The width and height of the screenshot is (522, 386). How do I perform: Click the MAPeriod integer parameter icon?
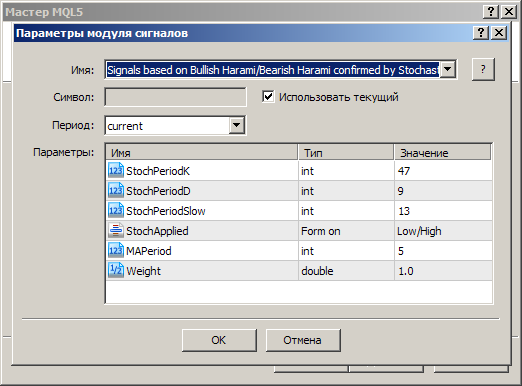116,251
